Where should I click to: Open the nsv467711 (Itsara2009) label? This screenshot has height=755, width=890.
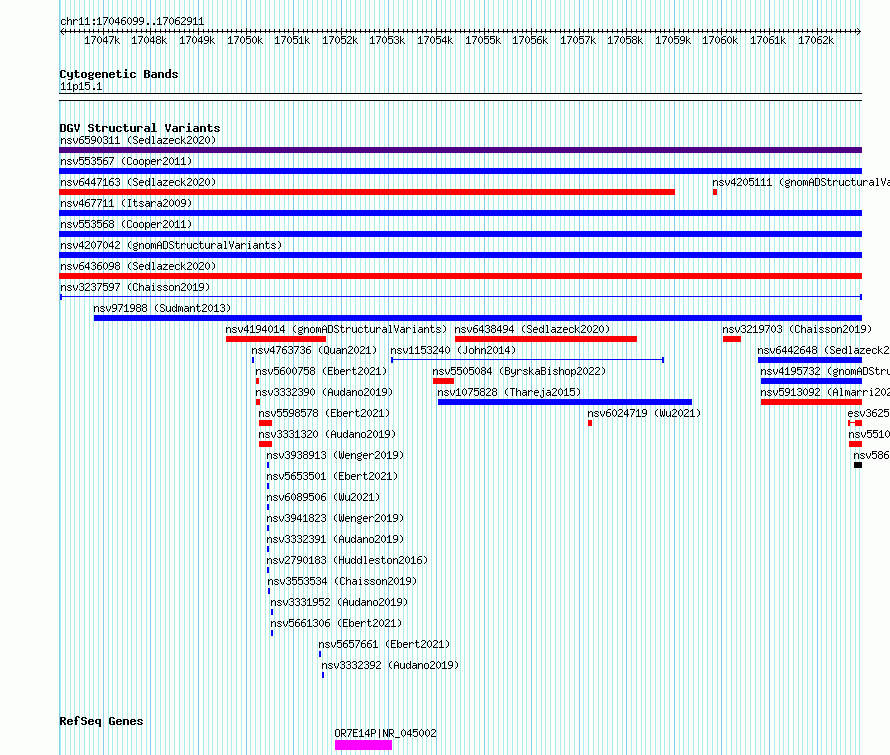(x=126, y=203)
